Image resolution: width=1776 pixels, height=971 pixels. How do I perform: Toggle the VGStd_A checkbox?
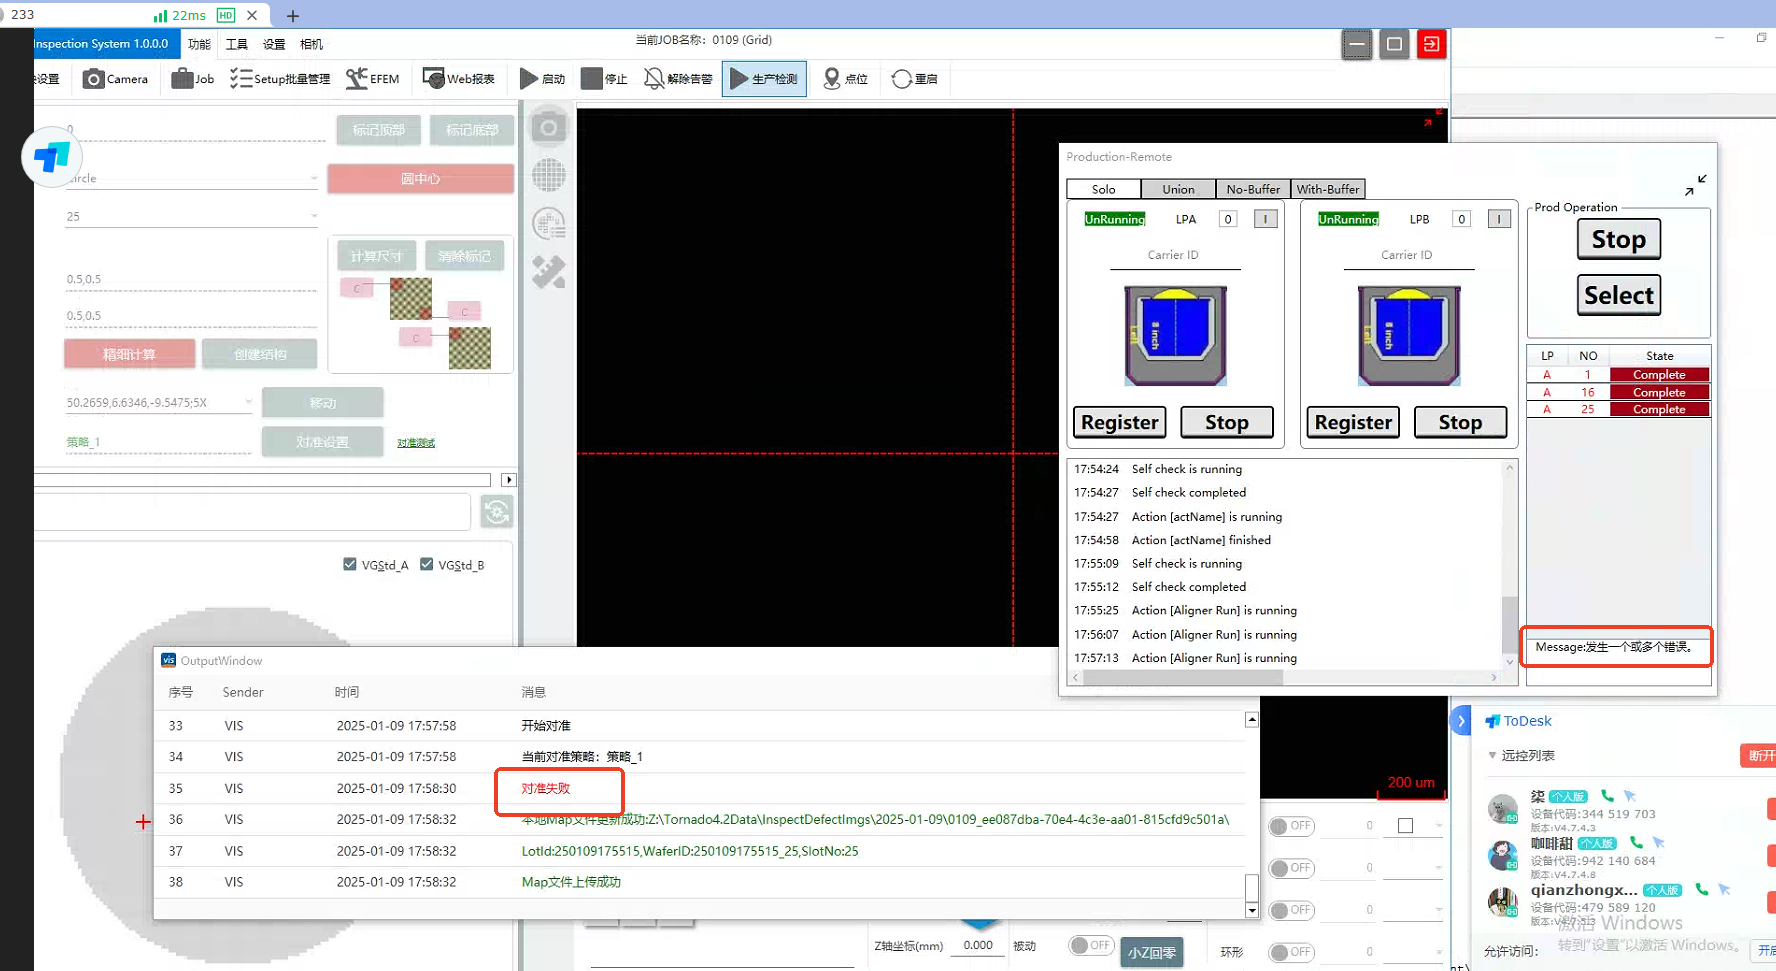click(350, 564)
